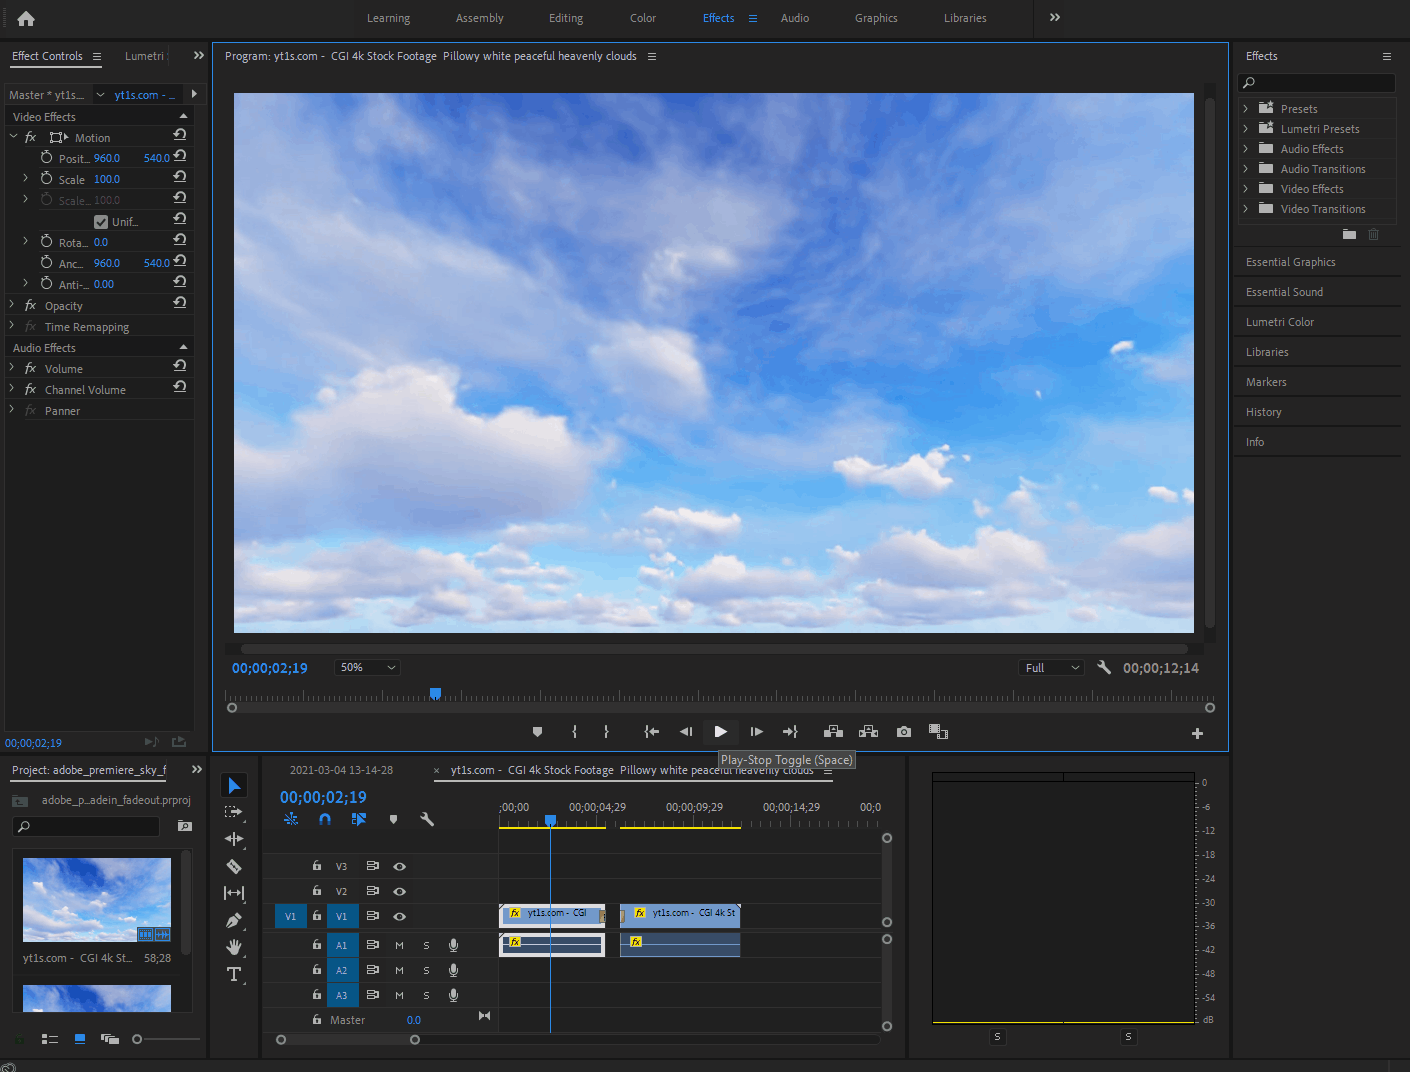
Task: Collapse the Motion effect
Action: click(x=14, y=137)
